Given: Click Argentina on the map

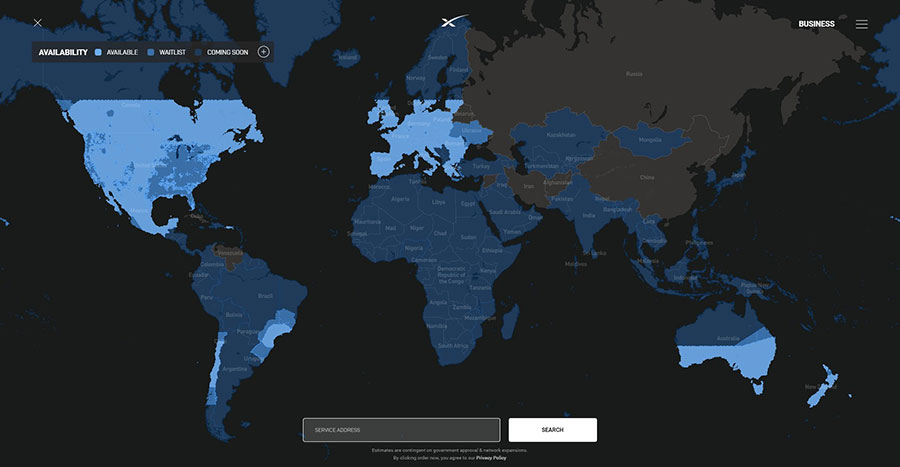Looking at the screenshot, I should click(234, 368).
